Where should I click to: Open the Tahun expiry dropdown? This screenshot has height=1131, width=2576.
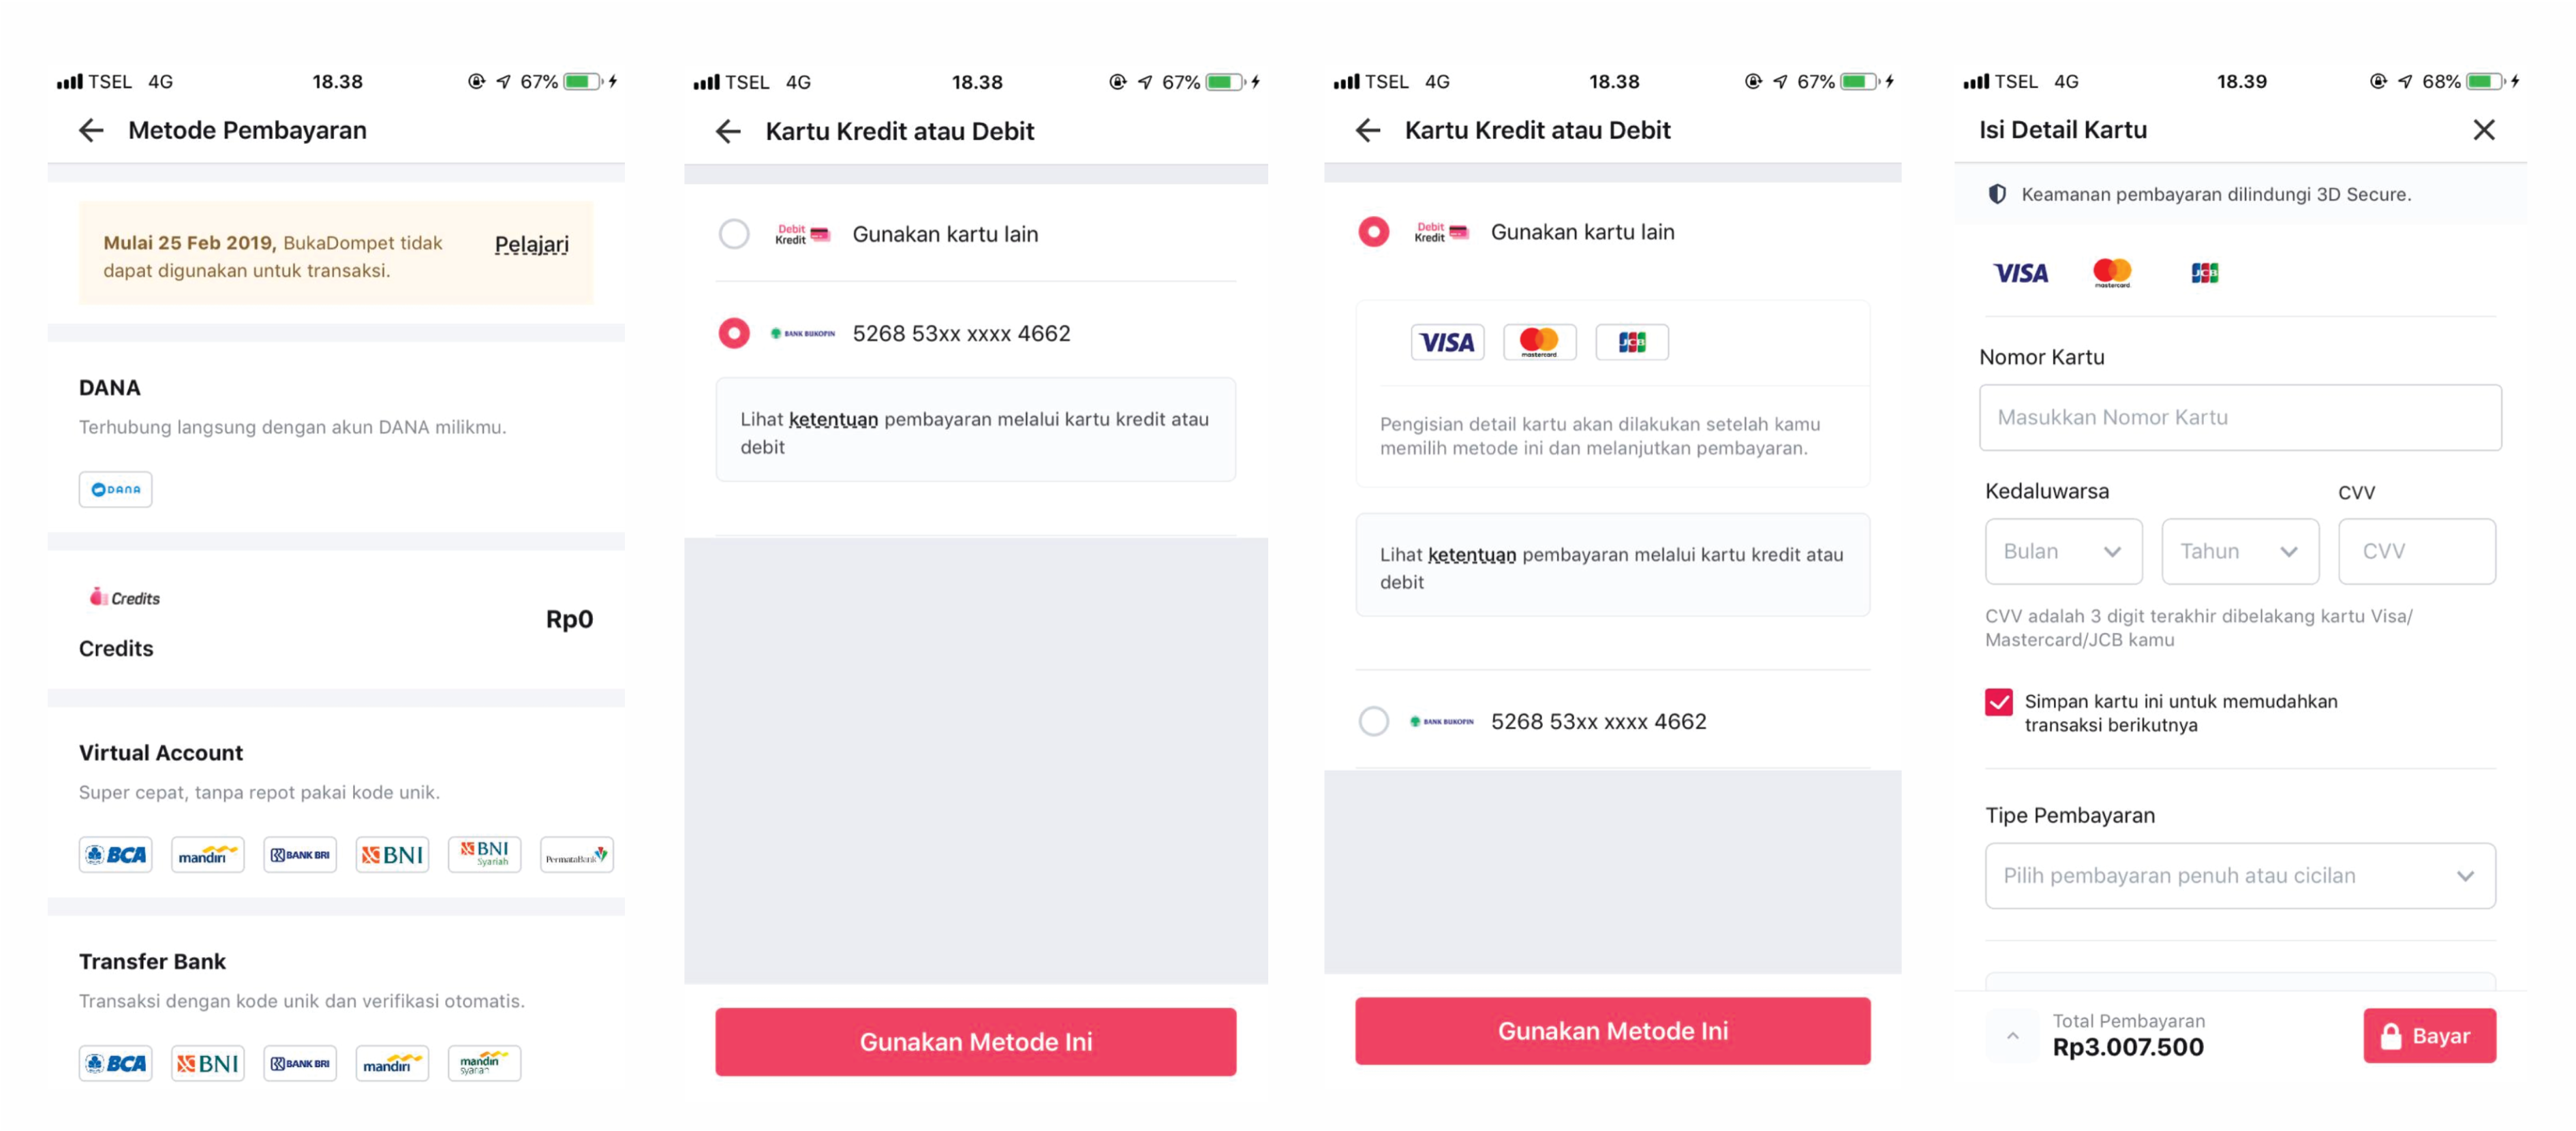[2239, 551]
